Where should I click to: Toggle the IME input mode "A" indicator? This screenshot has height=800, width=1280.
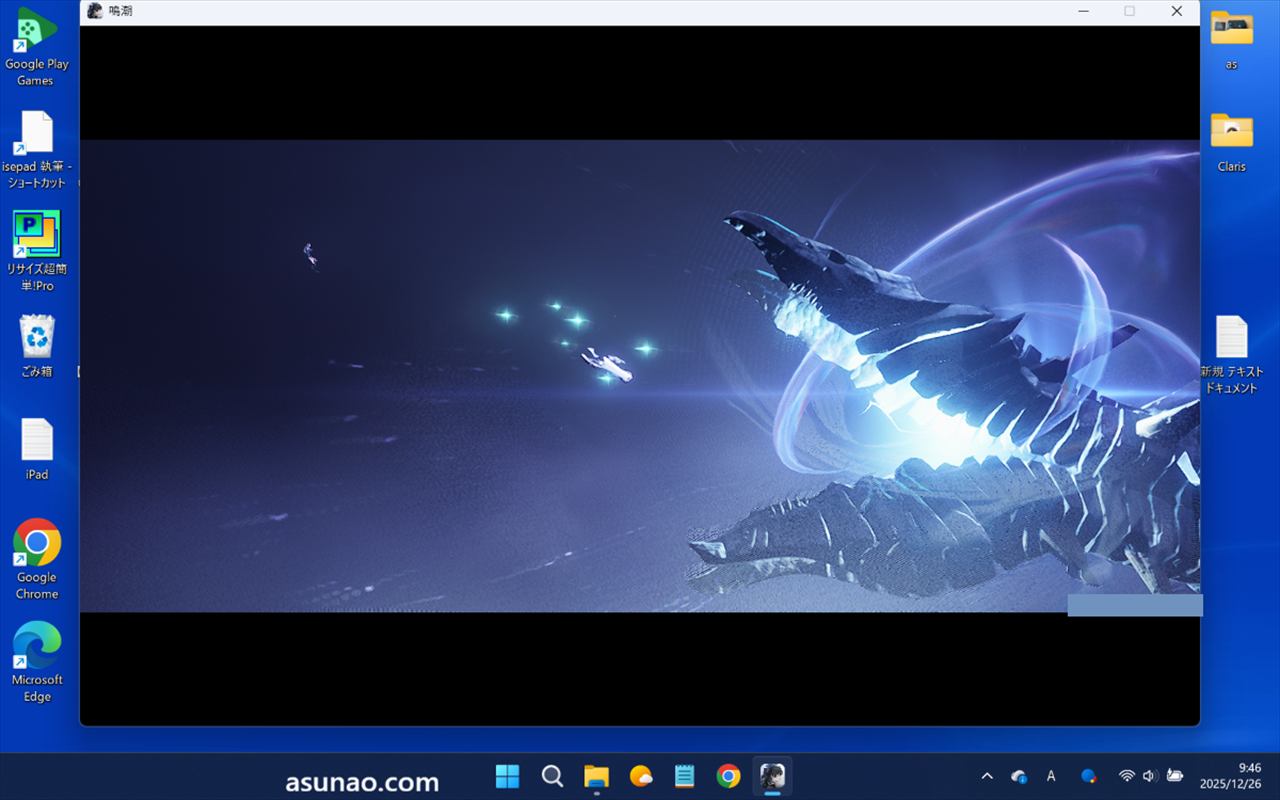tap(1051, 776)
